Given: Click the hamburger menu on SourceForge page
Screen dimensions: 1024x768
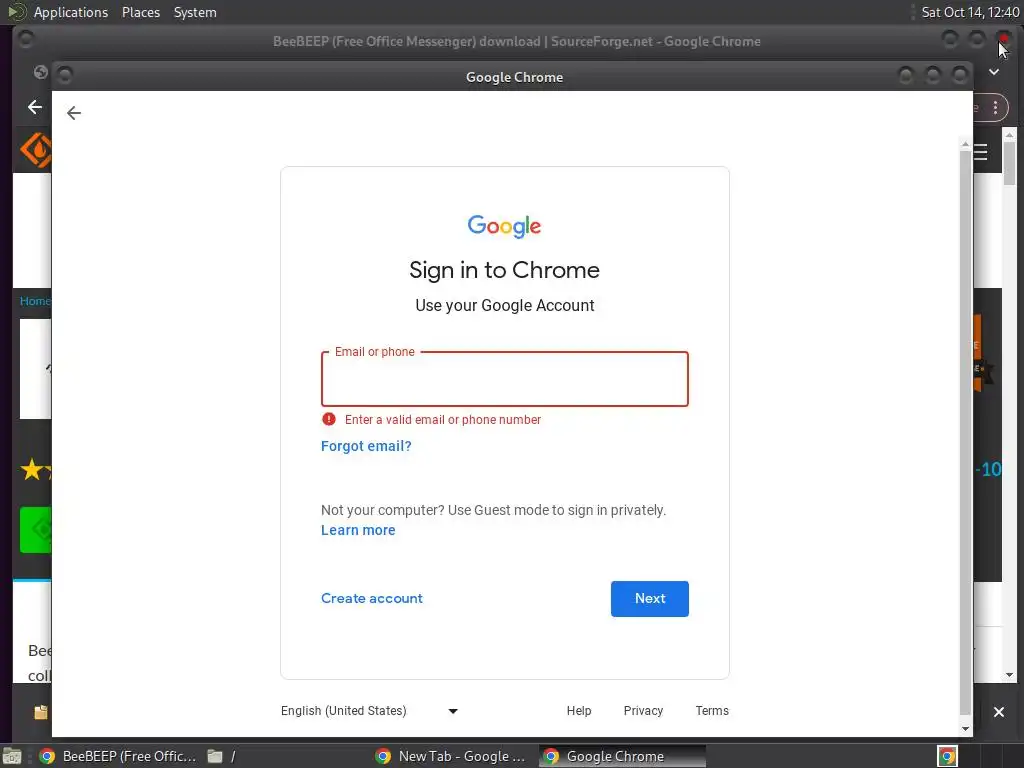Looking at the screenshot, I should [x=981, y=153].
